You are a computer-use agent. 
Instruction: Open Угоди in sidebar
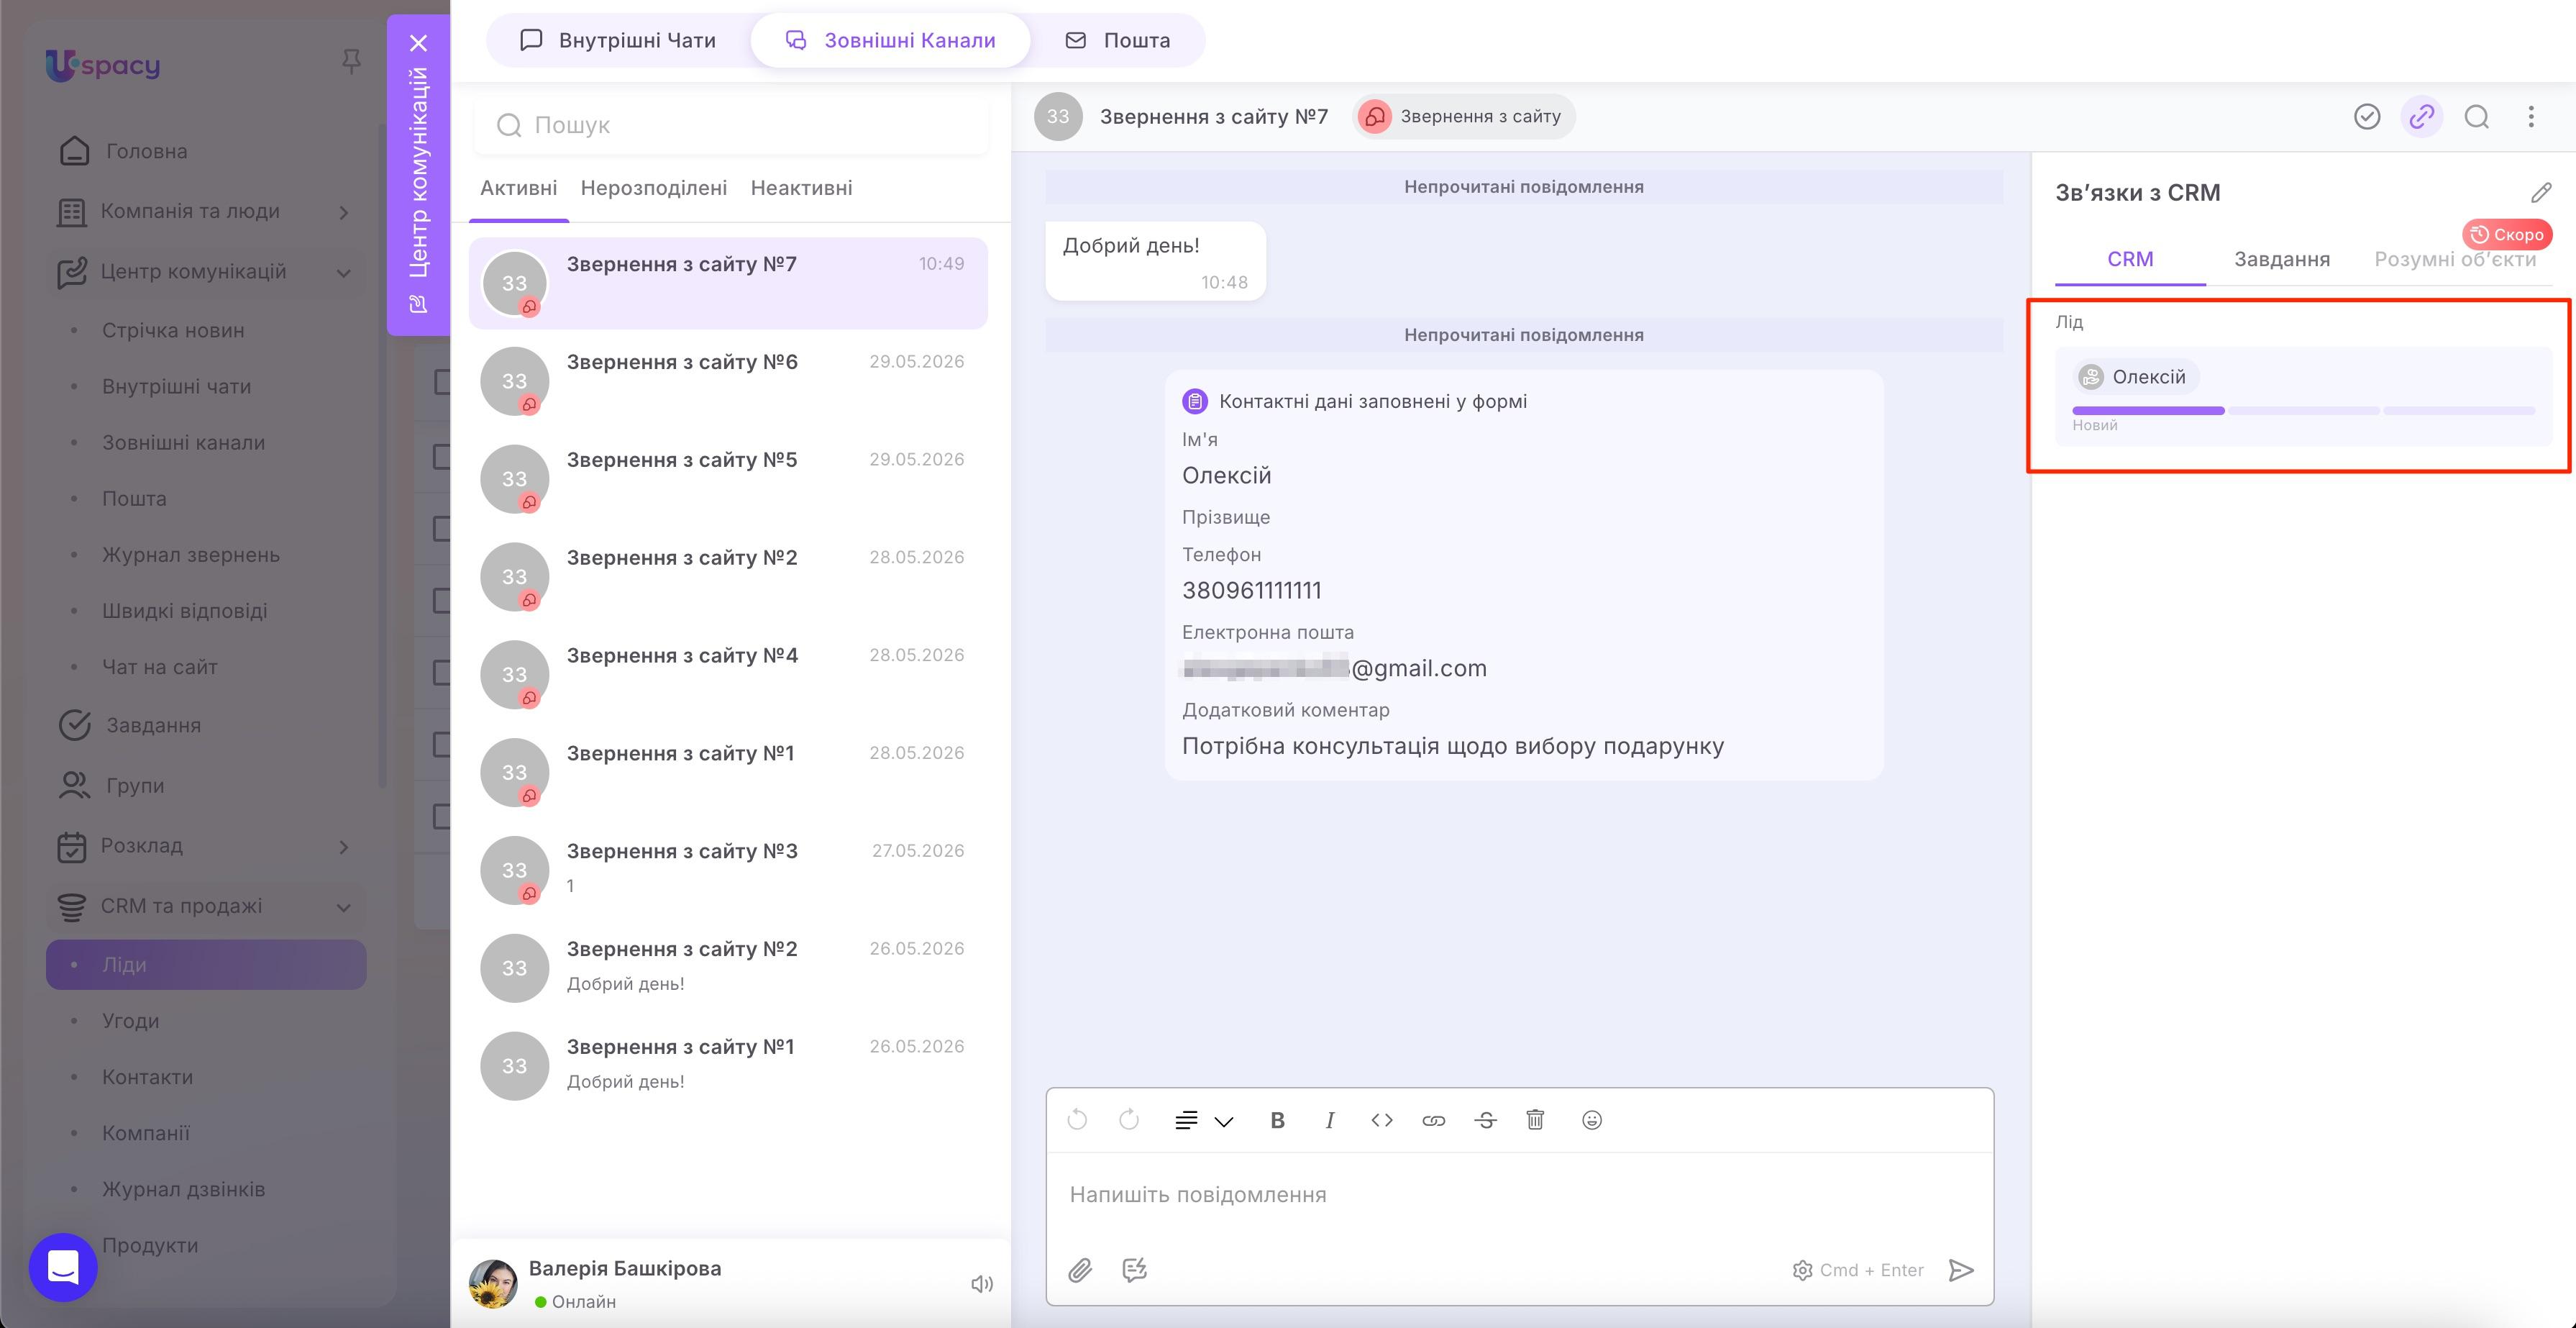coord(130,1020)
